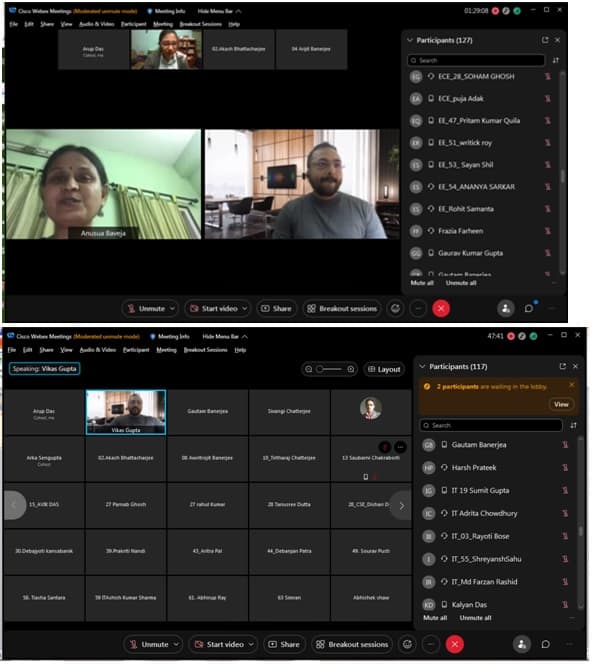Viewport: 593px width, 668px height.
Task: Click zoom out magnifier beside Layout slider
Action: (x=309, y=369)
